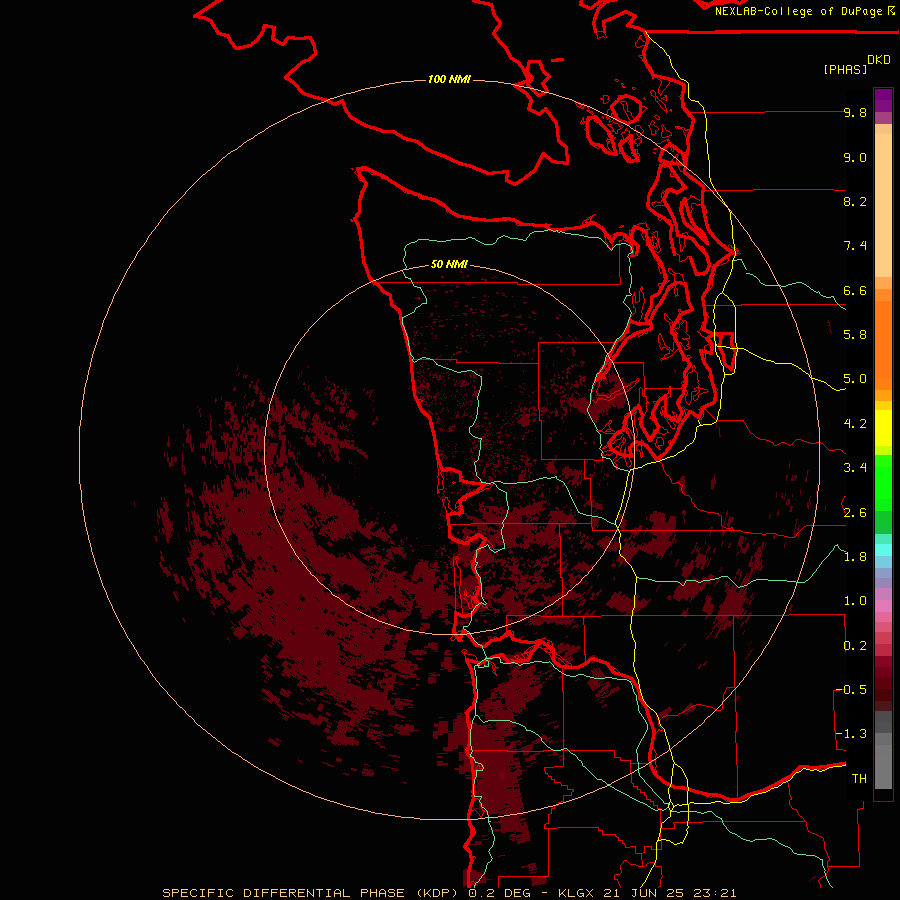Click the 8.2 scale value
The image size is (900, 900).
pyautogui.click(x=855, y=201)
